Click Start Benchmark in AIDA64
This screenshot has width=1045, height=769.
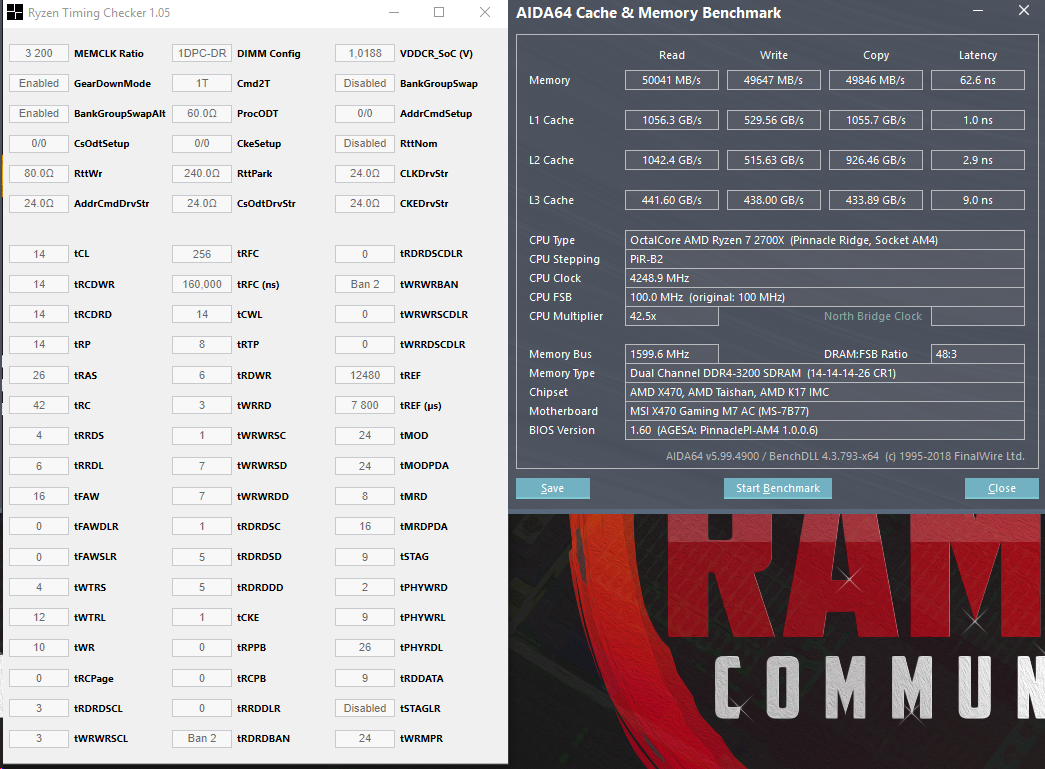(x=778, y=488)
